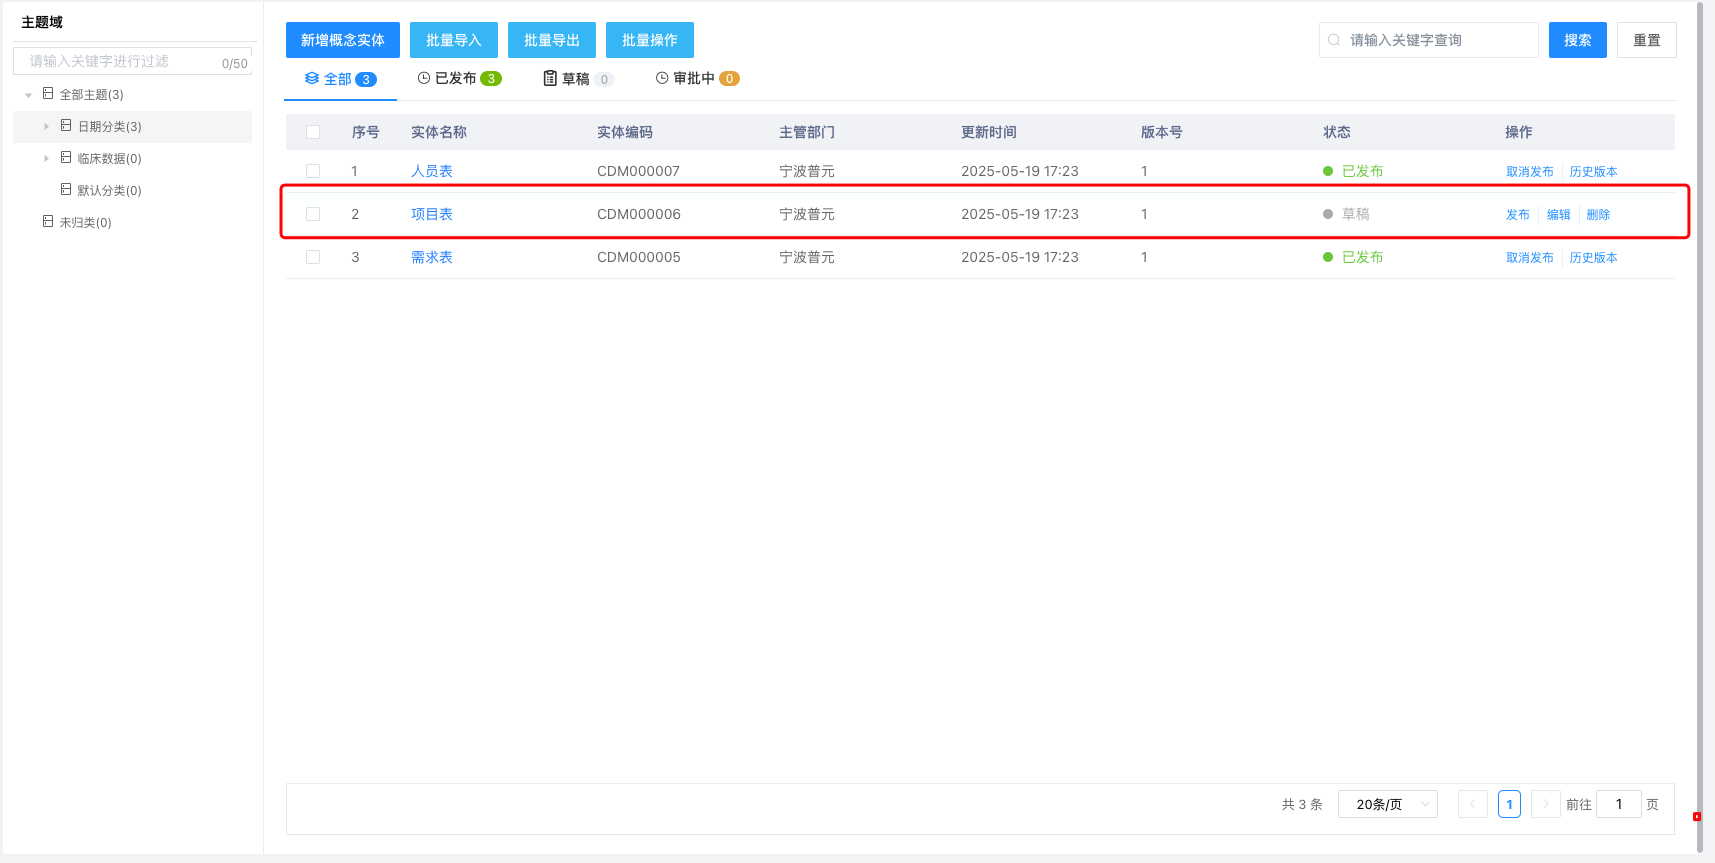
Task: Toggle the select-all checkbox in table header
Action: pos(313,132)
